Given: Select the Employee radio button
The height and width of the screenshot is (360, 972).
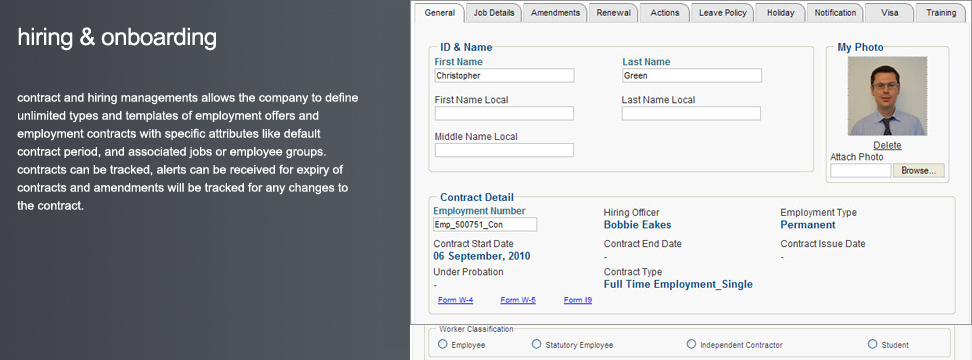Looking at the screenshot, I should [443, 344].
